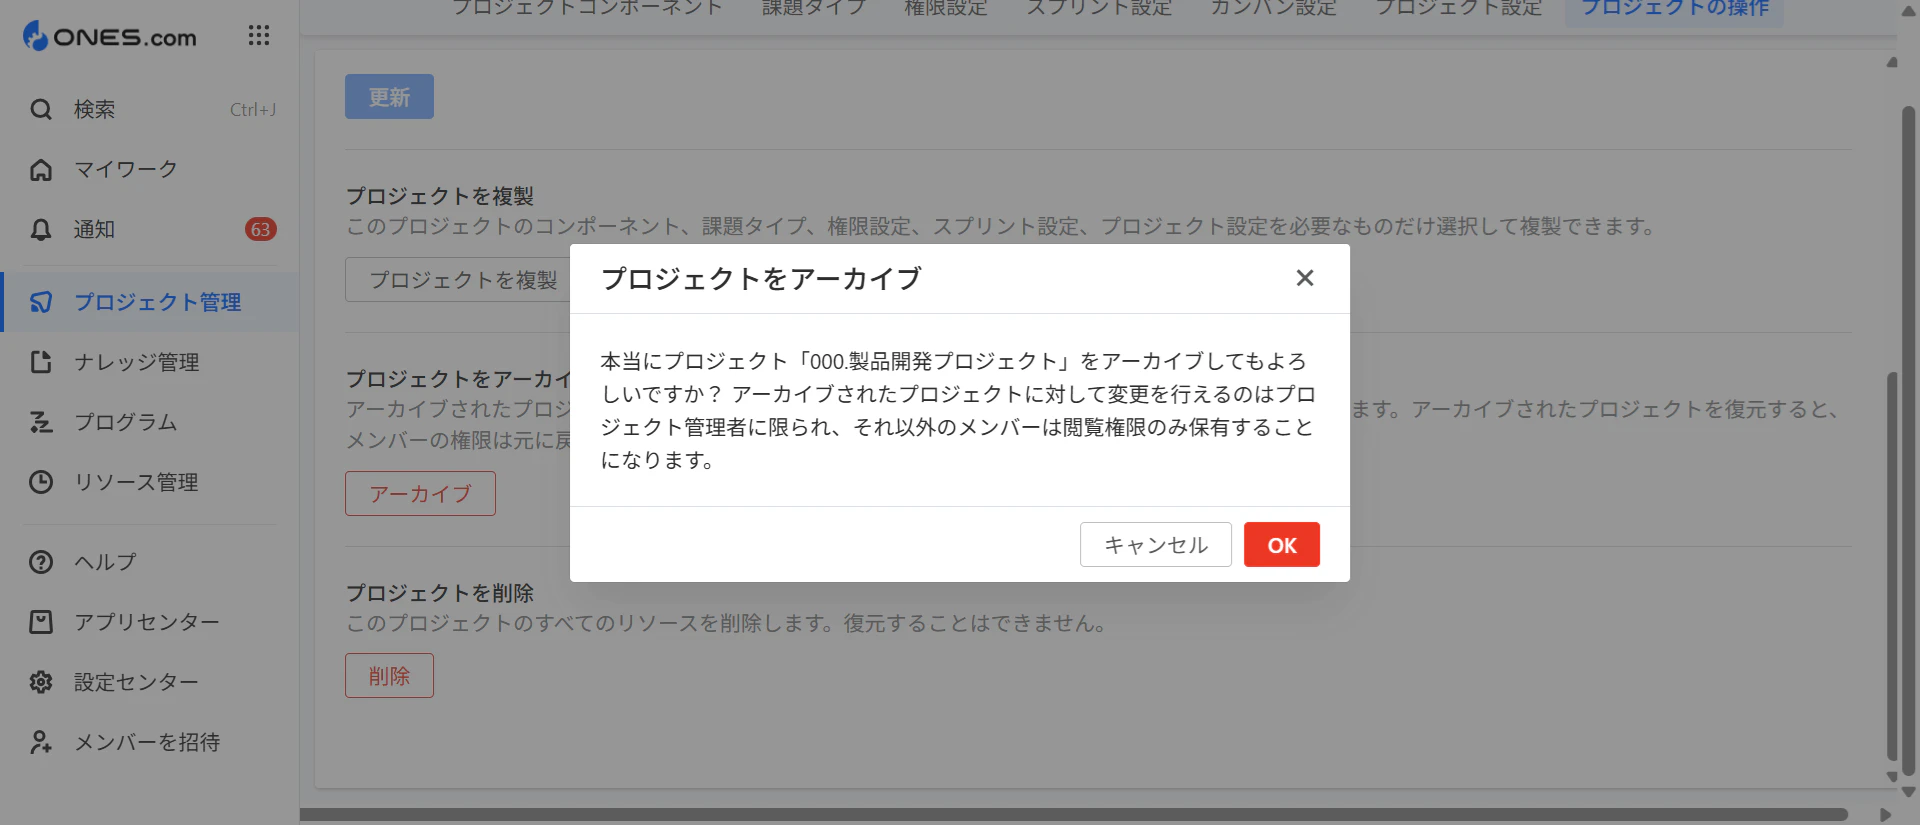This screenshot has height=825, width=1920.
Task: Click the リソース管理 clock icon
Action: point(41,482)
